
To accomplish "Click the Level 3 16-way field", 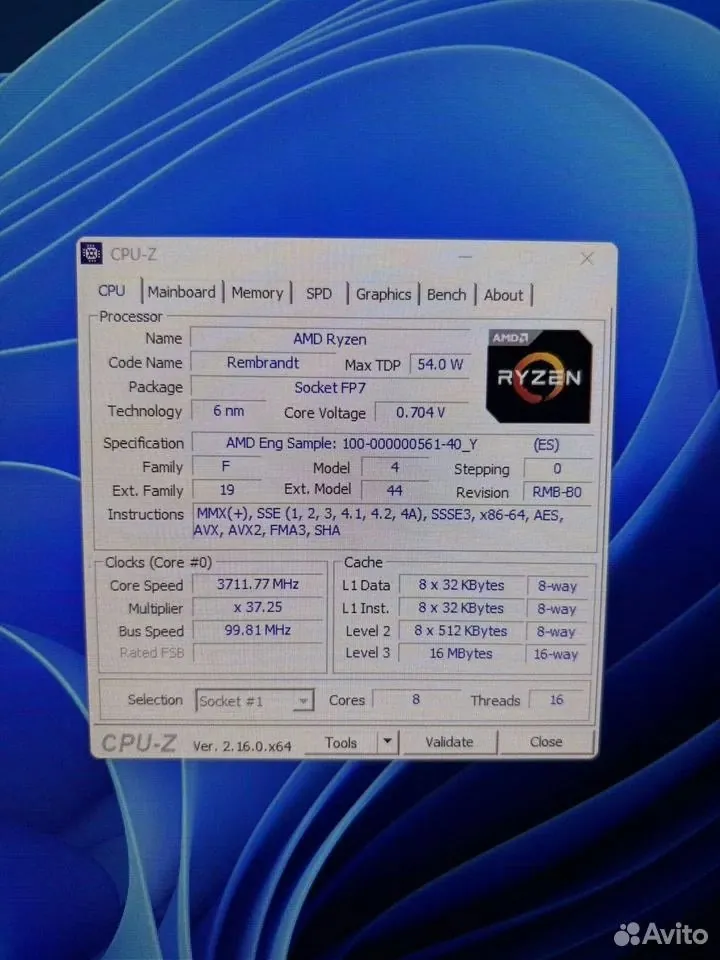I will coord(556,654).
